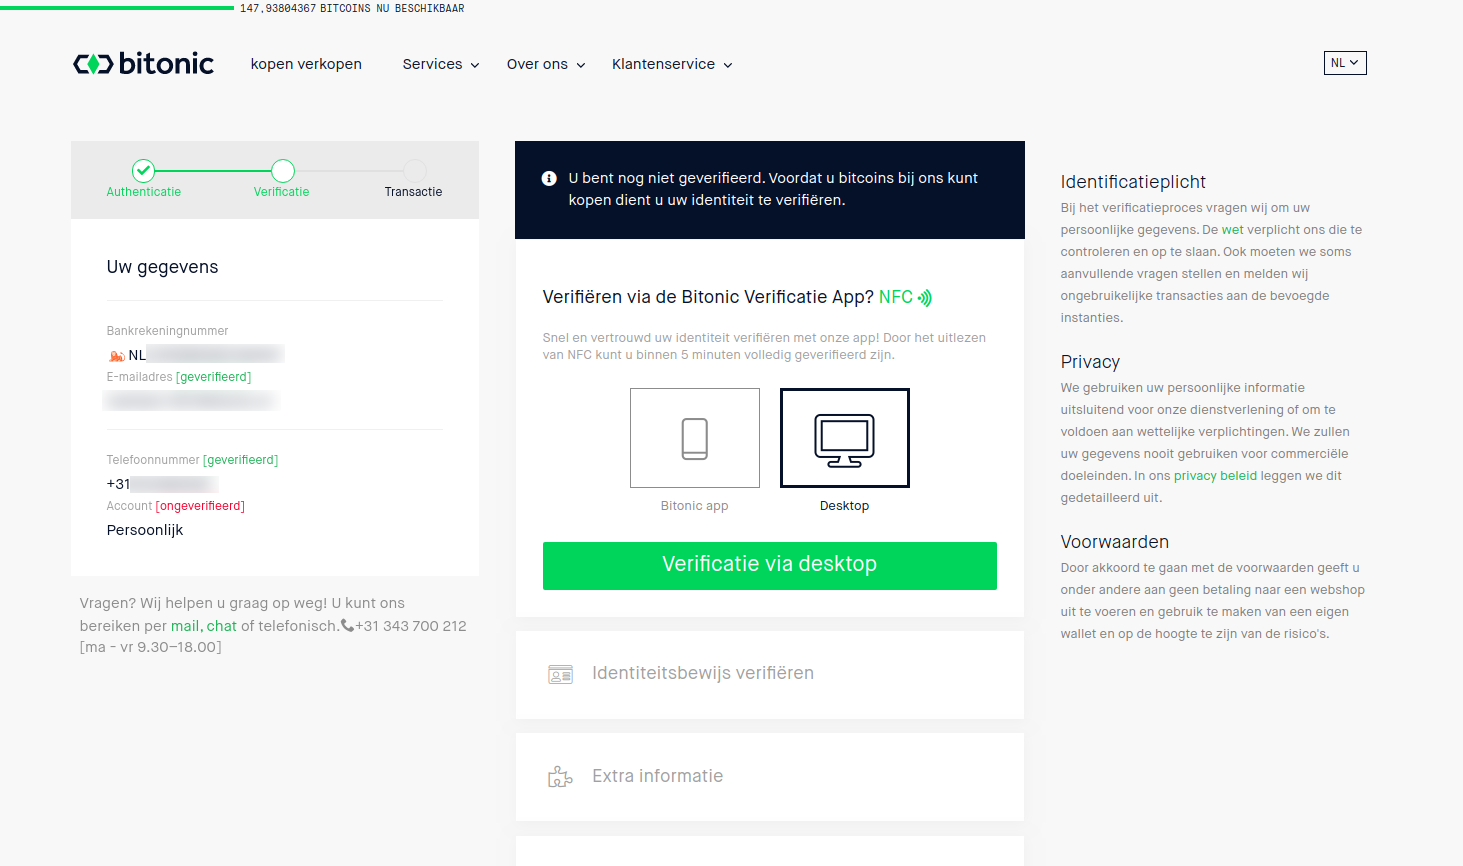Open the NL language selector
Viewport: 1463px width, 866px height.
point(1345,63)
